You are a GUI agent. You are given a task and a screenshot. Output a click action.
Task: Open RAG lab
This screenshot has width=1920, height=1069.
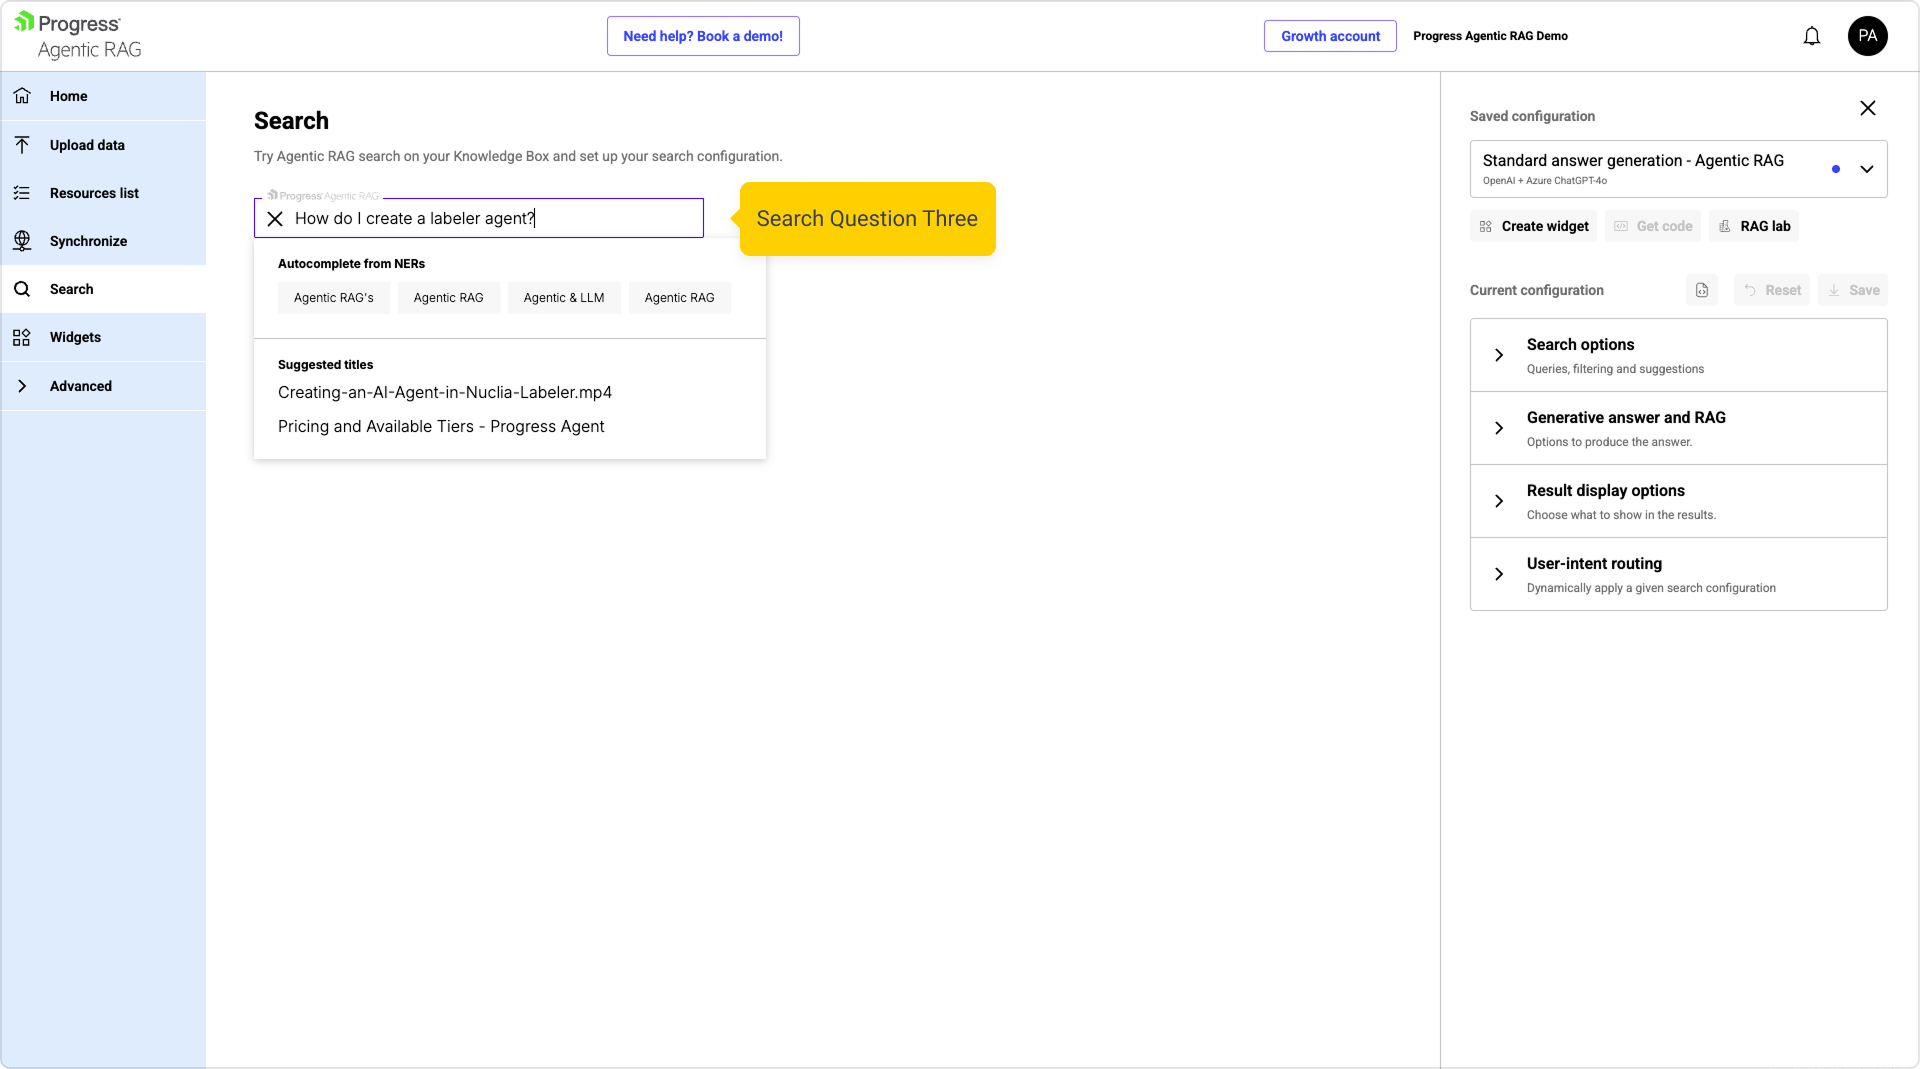1754,226
